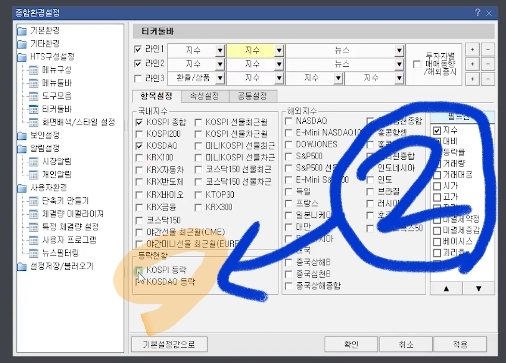506x363 pixels.
Task: Check the KOSPI 선물최근월 checkbox
Action: coord(198,122)
